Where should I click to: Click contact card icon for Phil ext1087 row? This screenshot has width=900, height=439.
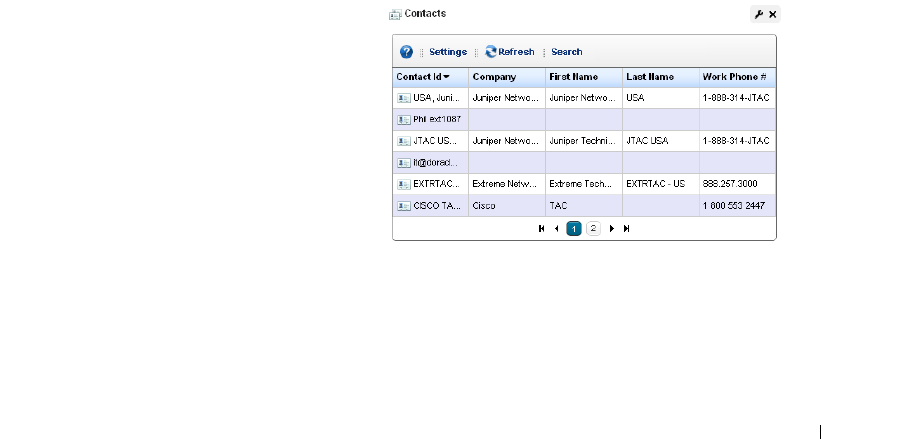click(x=404, y=120)
